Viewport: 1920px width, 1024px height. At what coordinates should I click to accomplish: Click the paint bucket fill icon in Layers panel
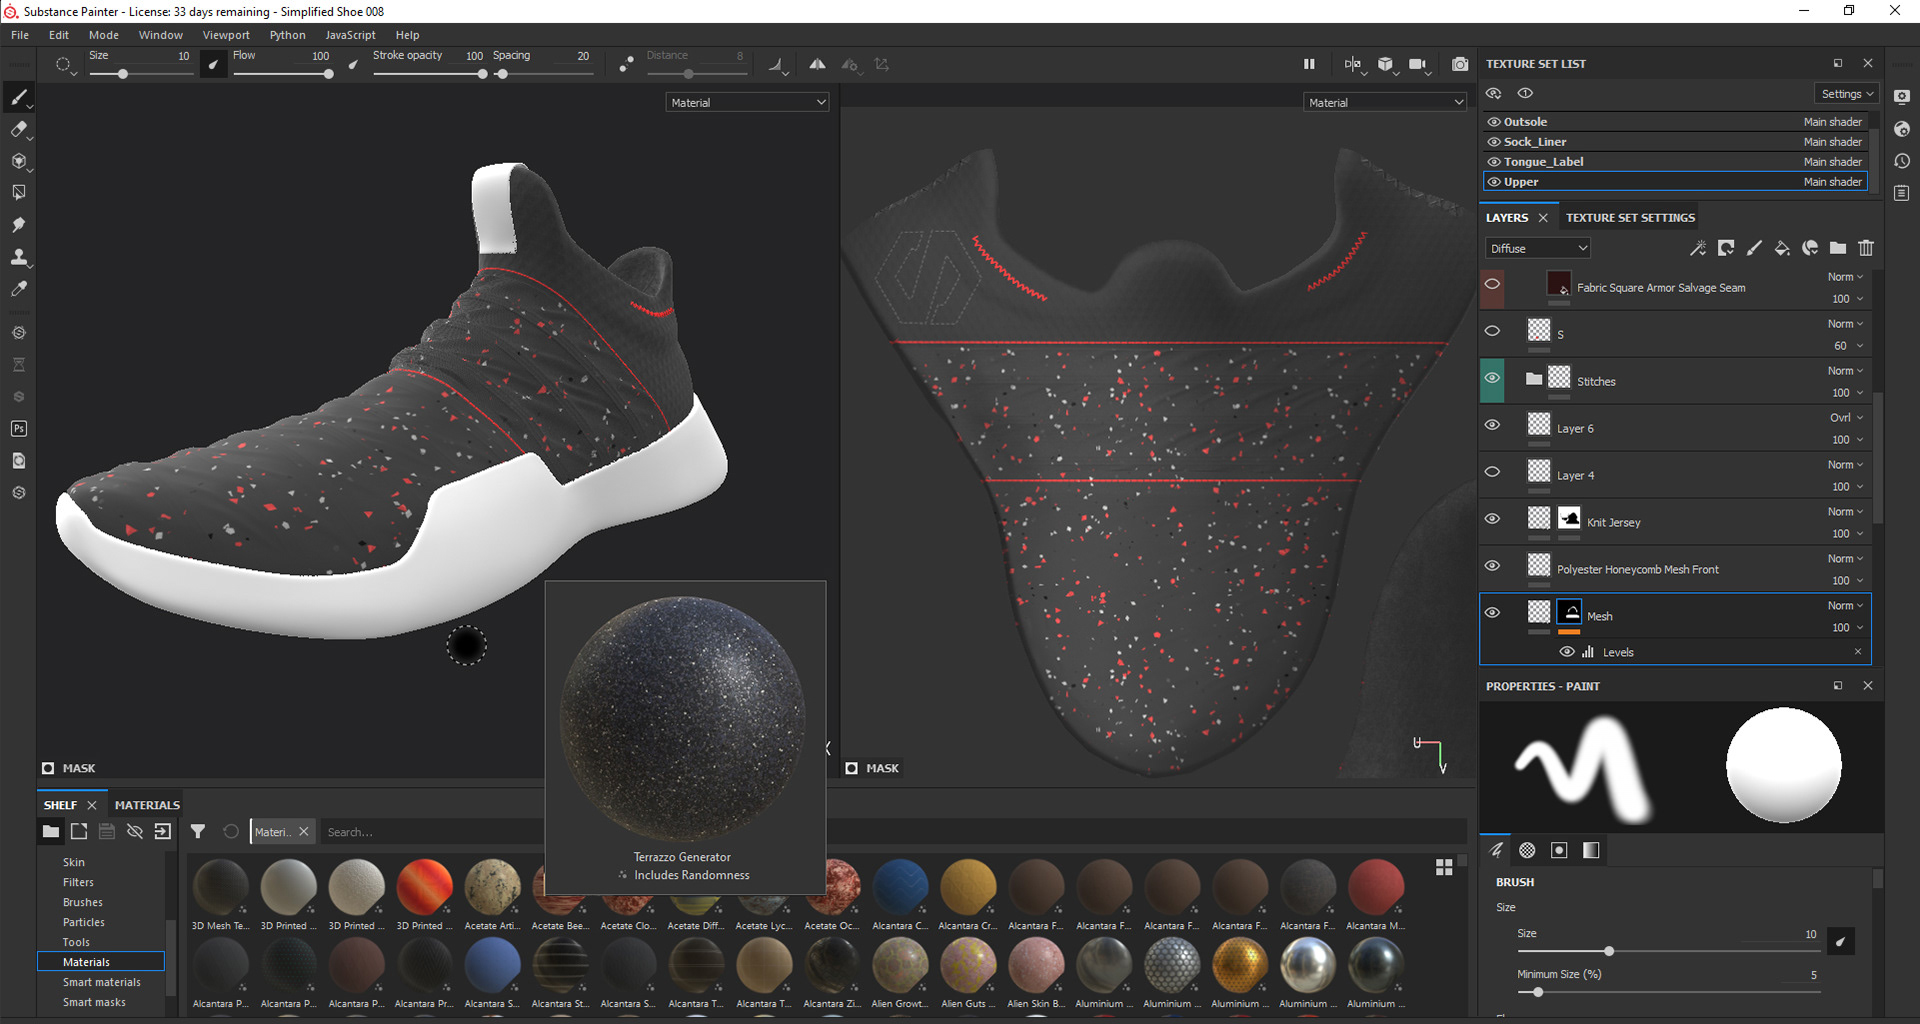click(1782, 248)
